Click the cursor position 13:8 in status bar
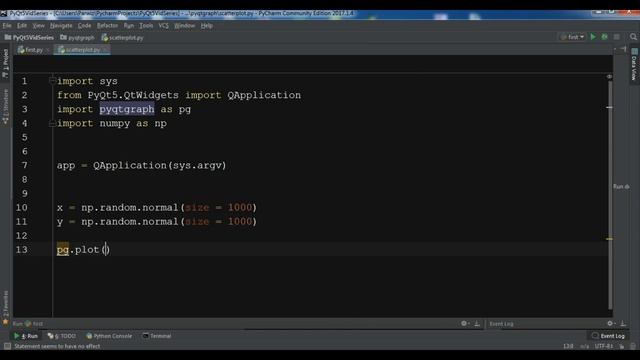Screen dimensions: 640x360 click(568, 346)
